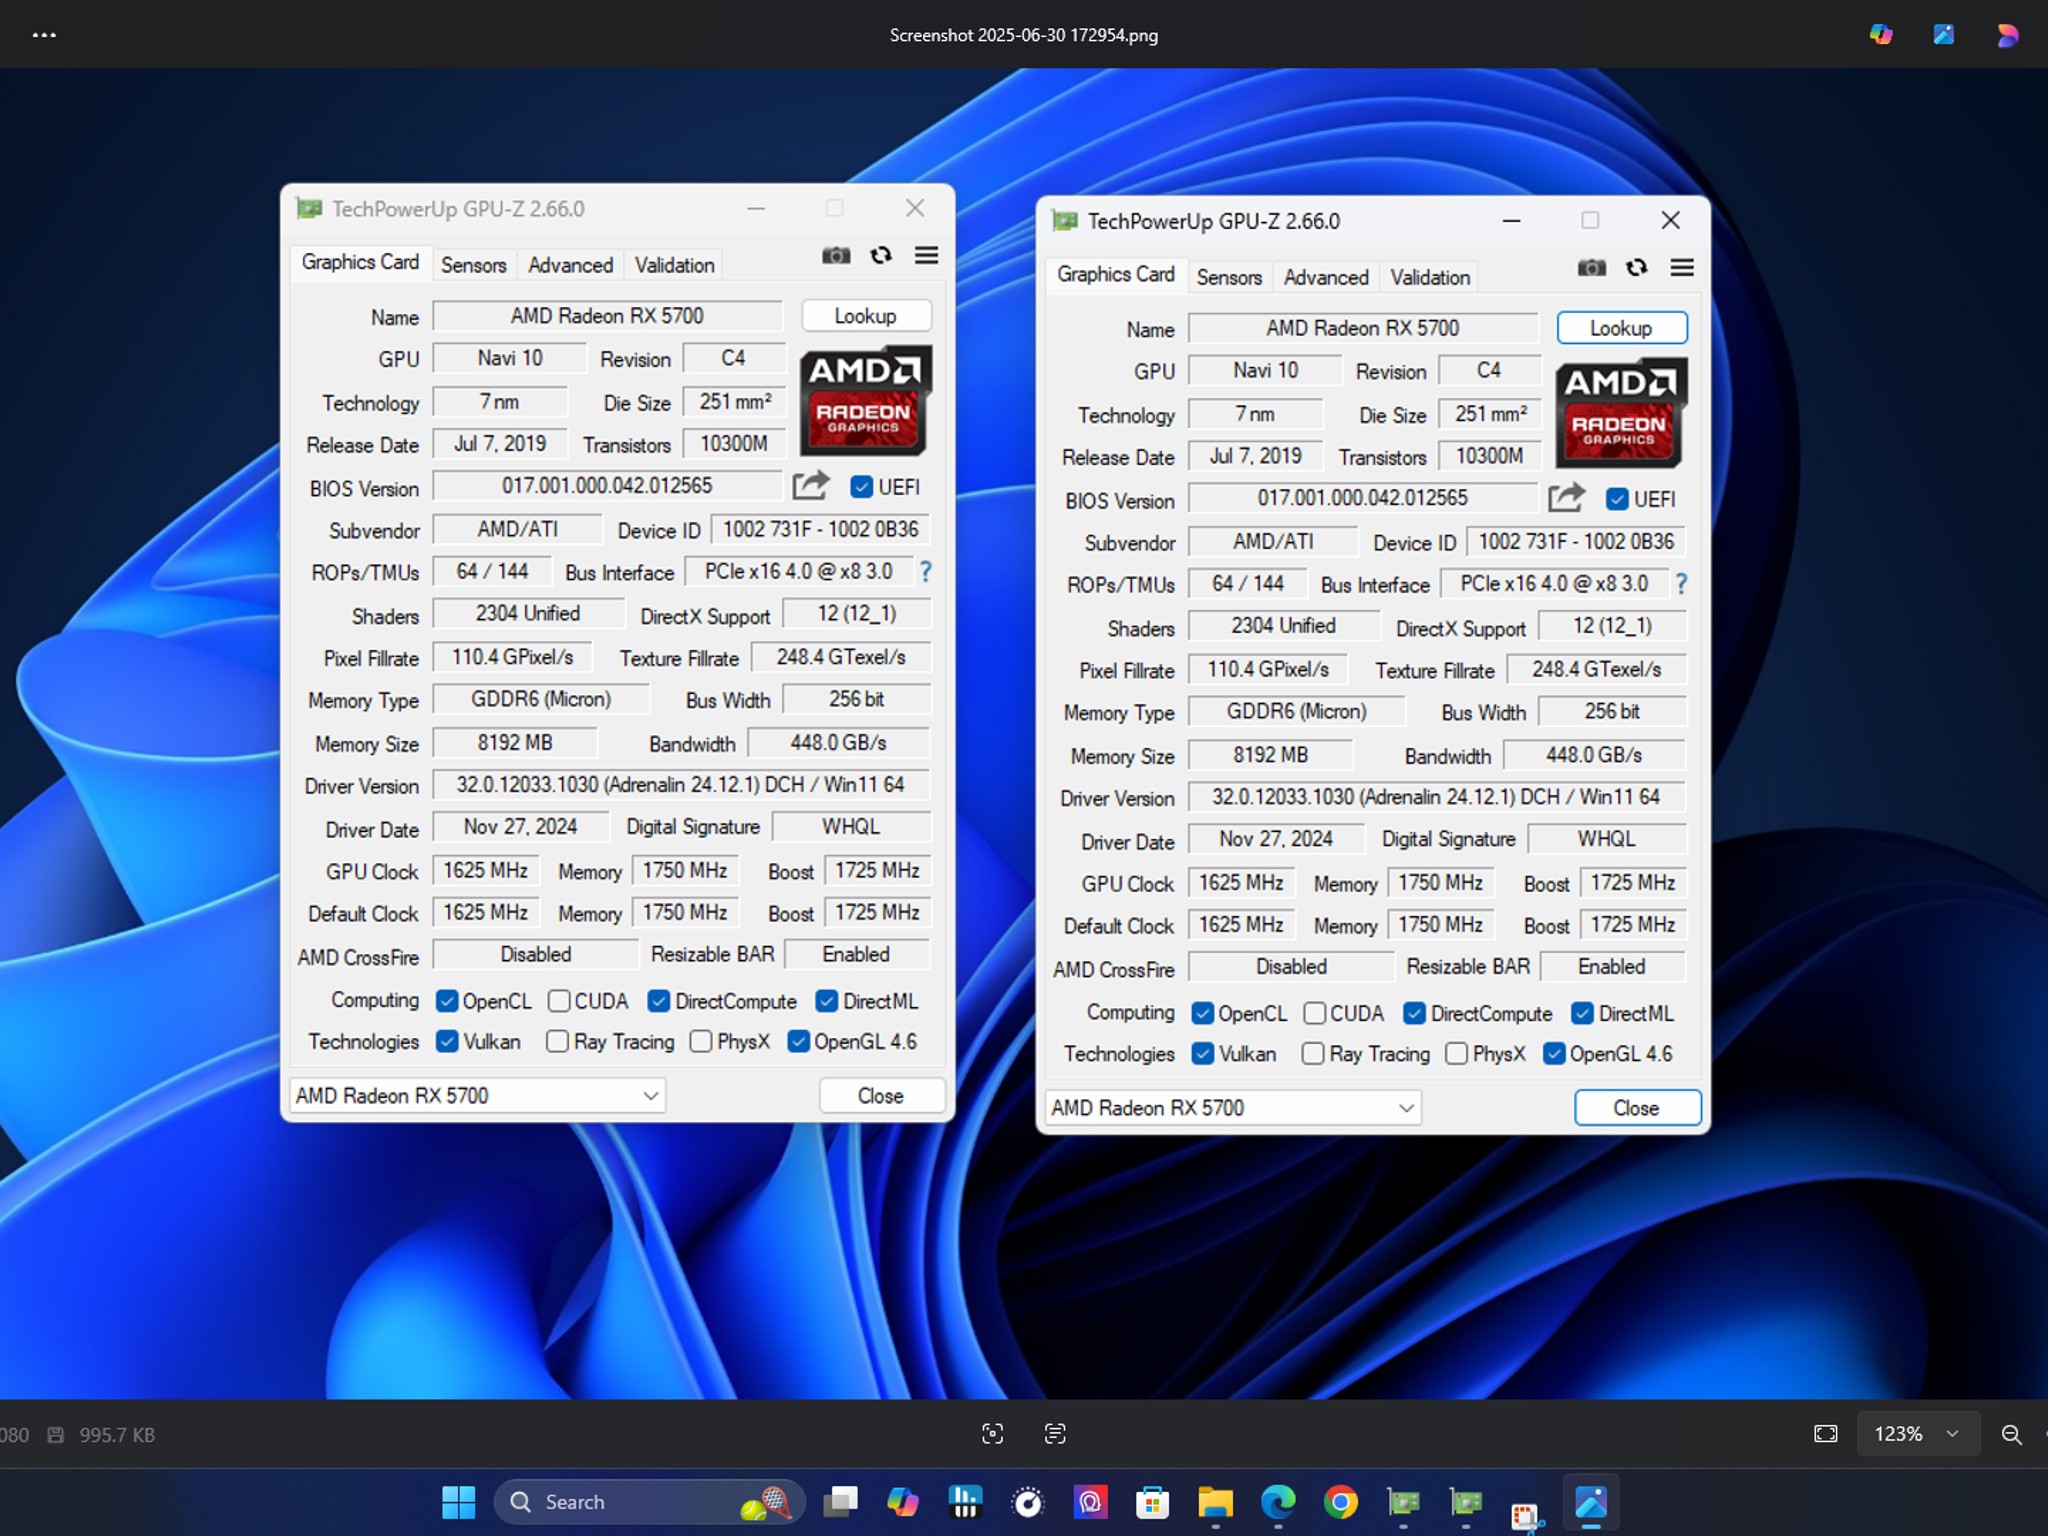Screen dimensions: 2048x1536
Task: Switch to the Validation tab in left GPU-Z window
Action: (x=674, y=265)
